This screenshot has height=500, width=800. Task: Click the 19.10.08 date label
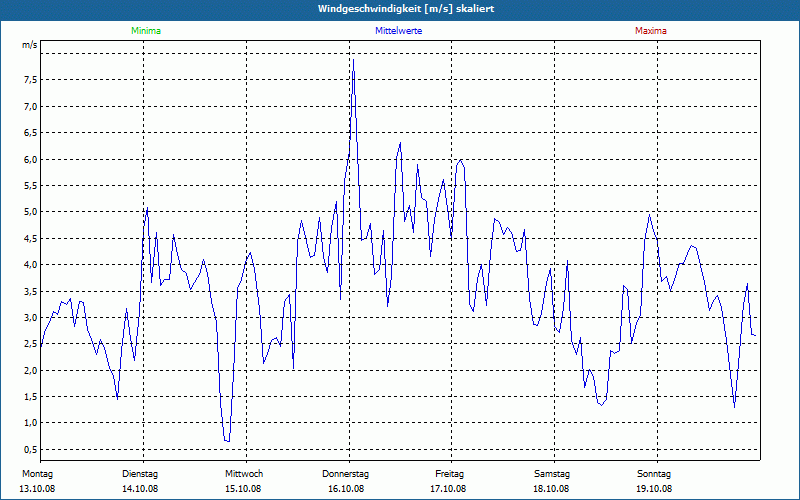click(x=654, y=489)
